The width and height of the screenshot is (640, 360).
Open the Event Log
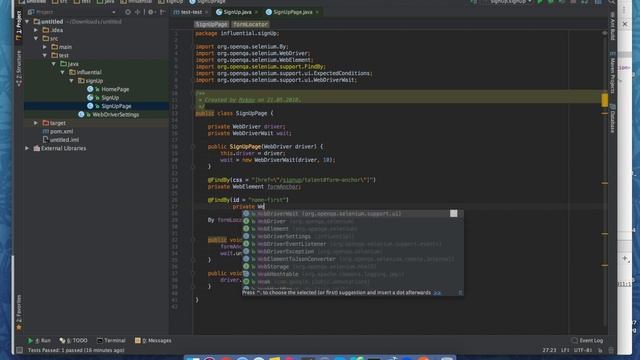pos(587,340)
